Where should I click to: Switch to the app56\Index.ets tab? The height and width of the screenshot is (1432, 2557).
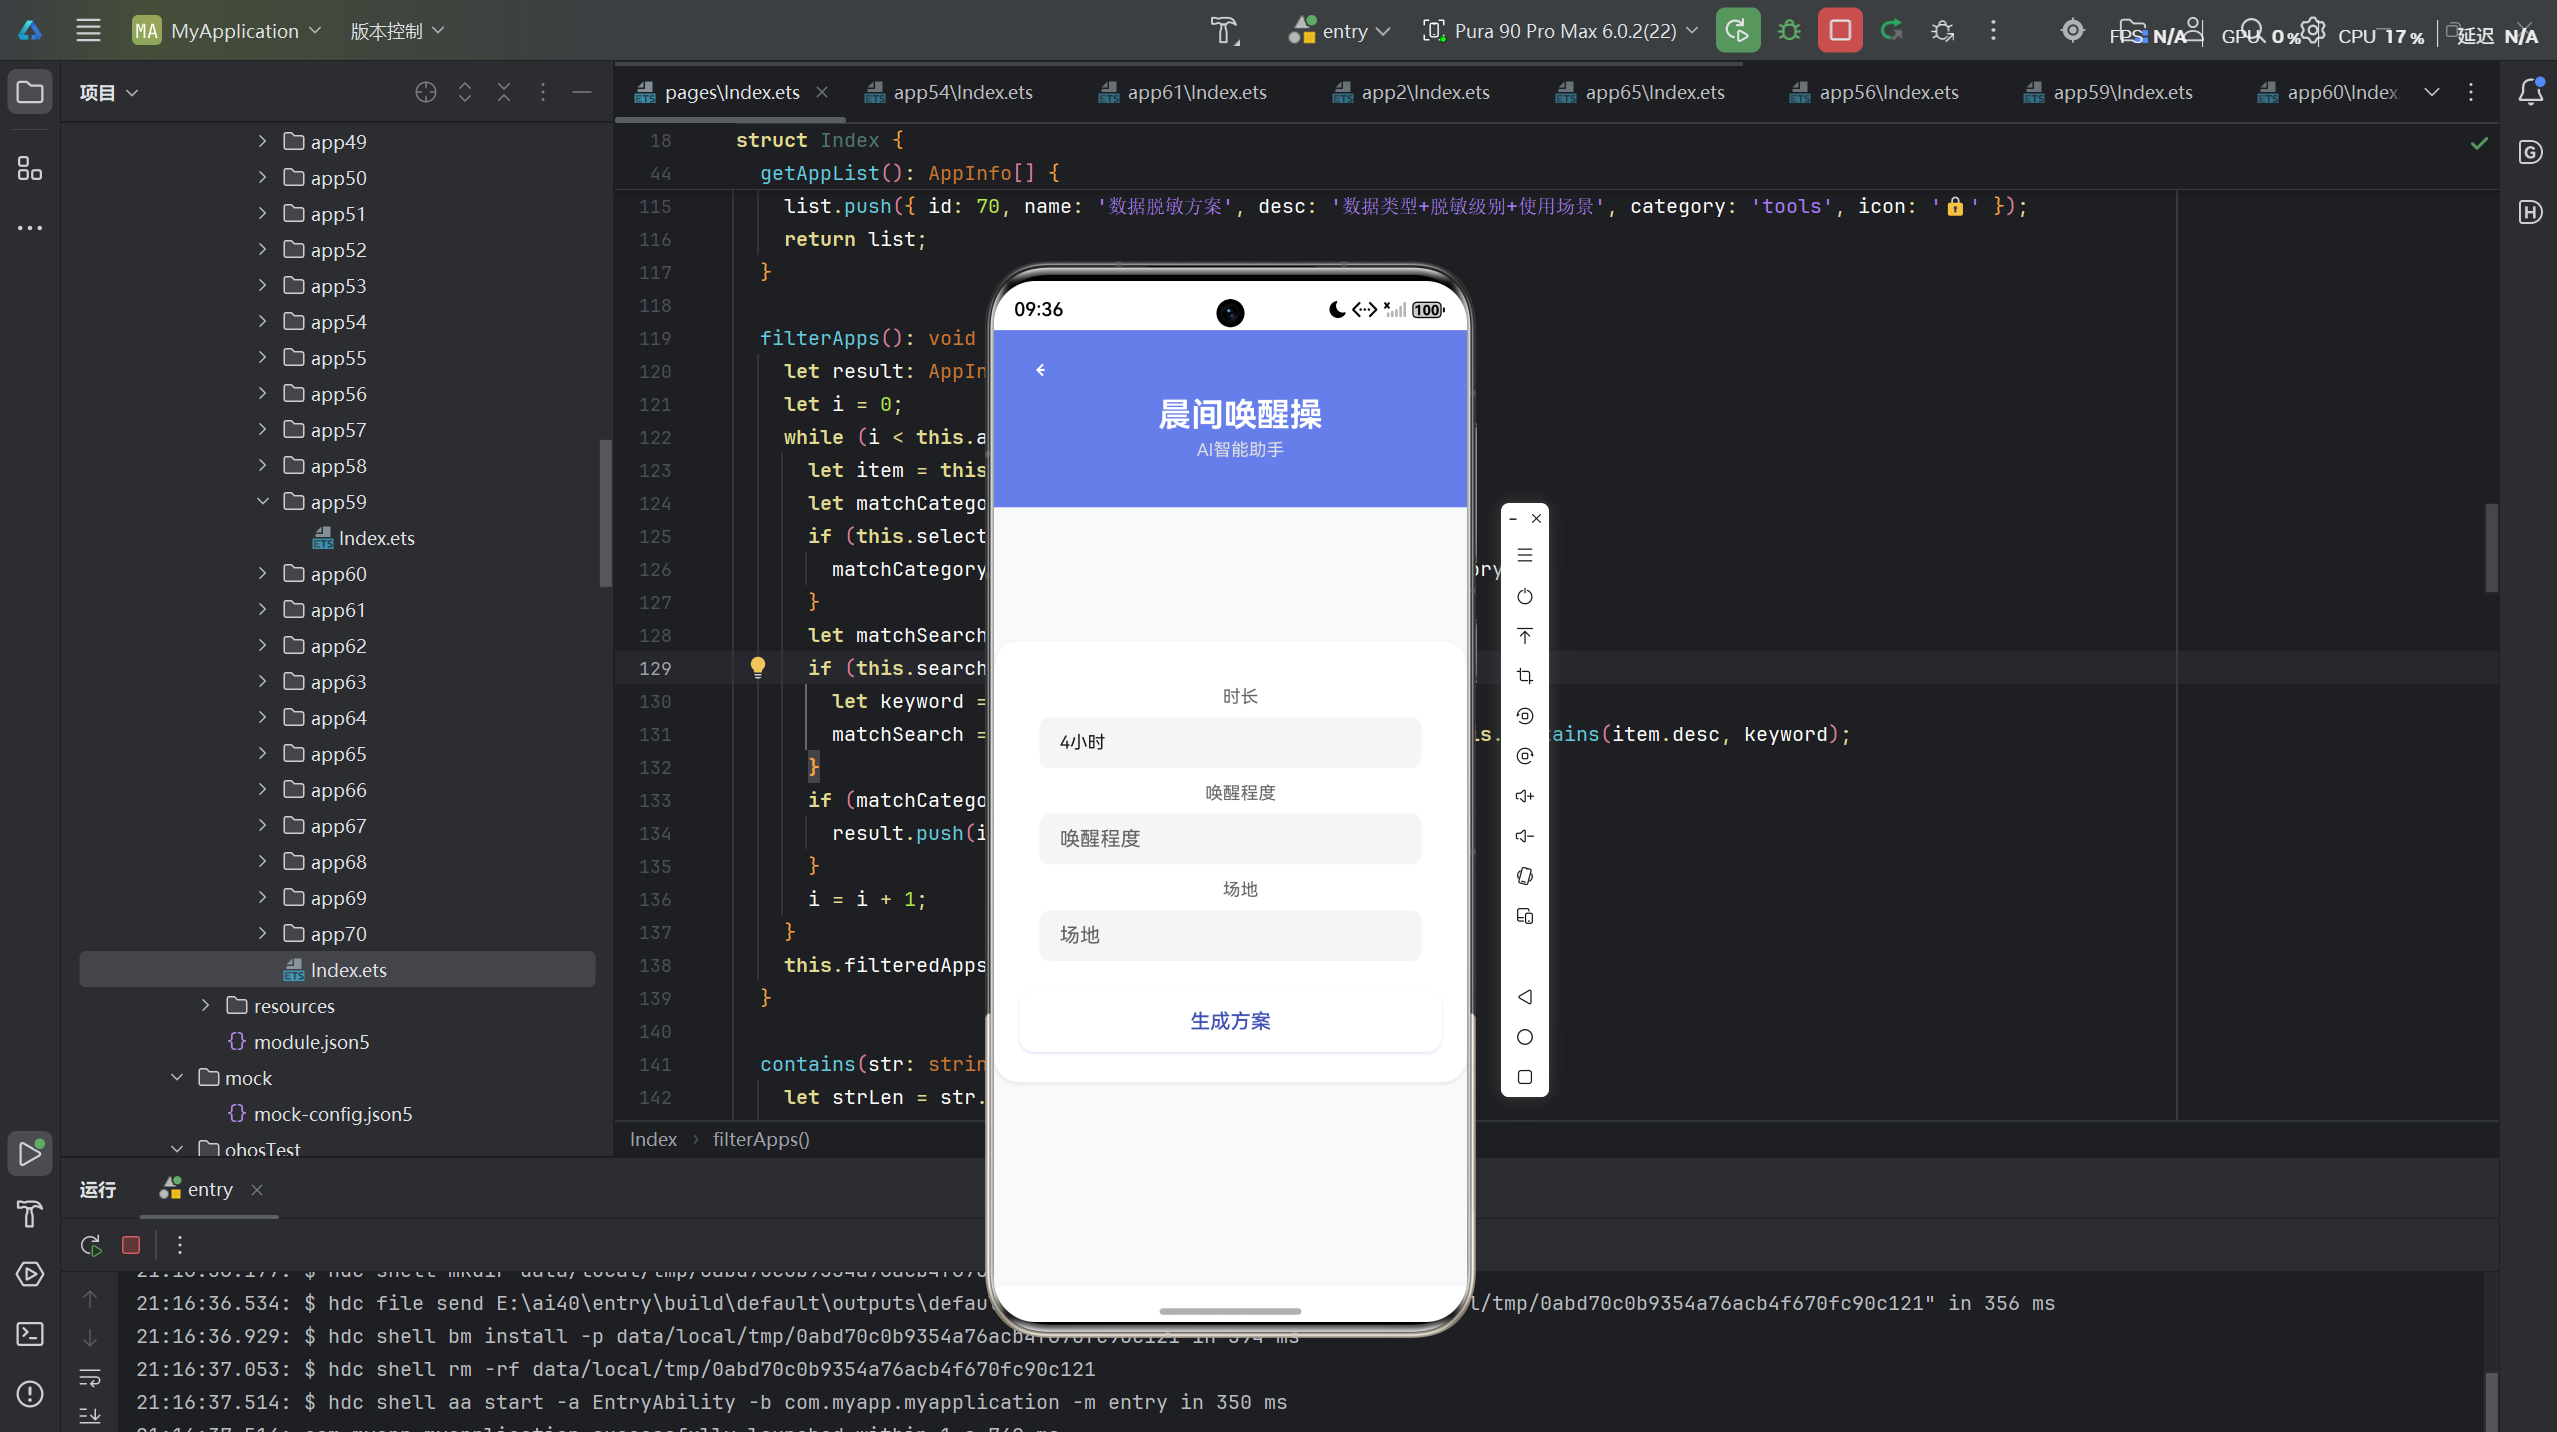pyautogui.click(x=1875, y=92)
